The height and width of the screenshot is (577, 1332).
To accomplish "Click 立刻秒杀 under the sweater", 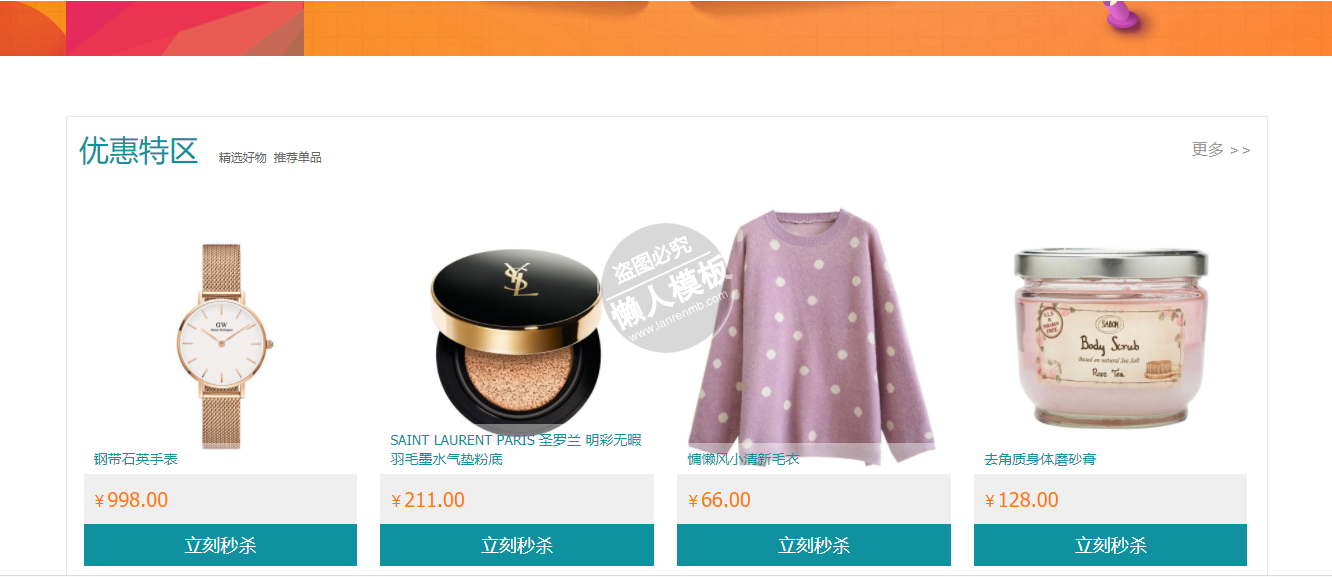I will 814,545.
